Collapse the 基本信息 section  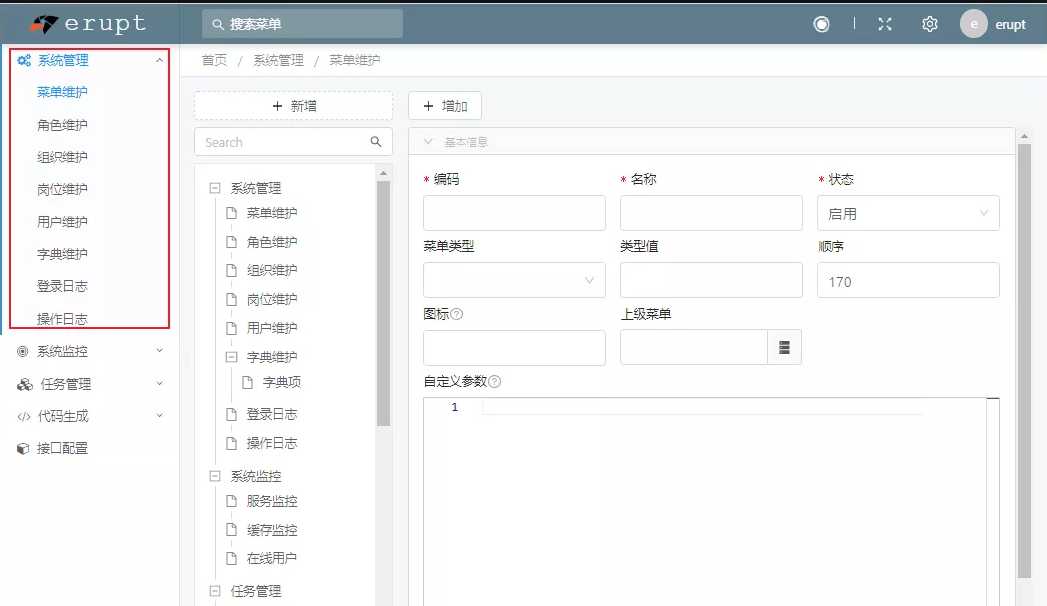click(x=429, y=141)
